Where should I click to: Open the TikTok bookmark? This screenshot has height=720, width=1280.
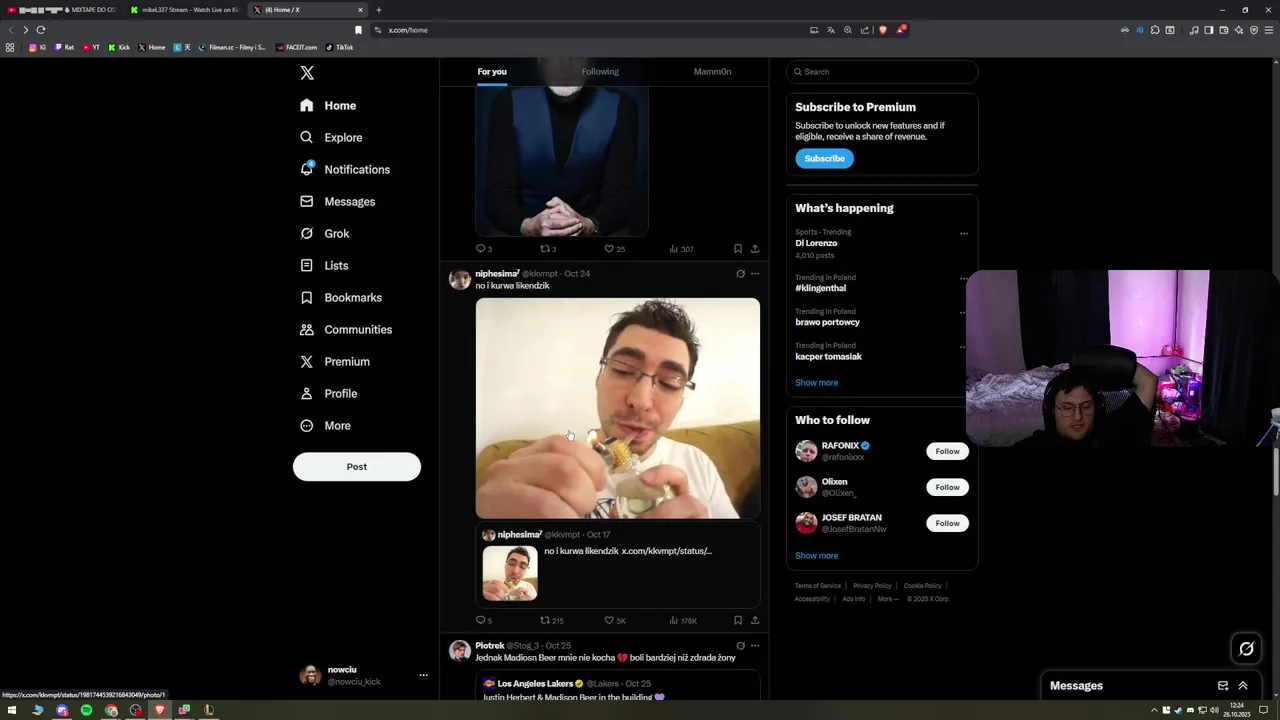click(340, 47)
